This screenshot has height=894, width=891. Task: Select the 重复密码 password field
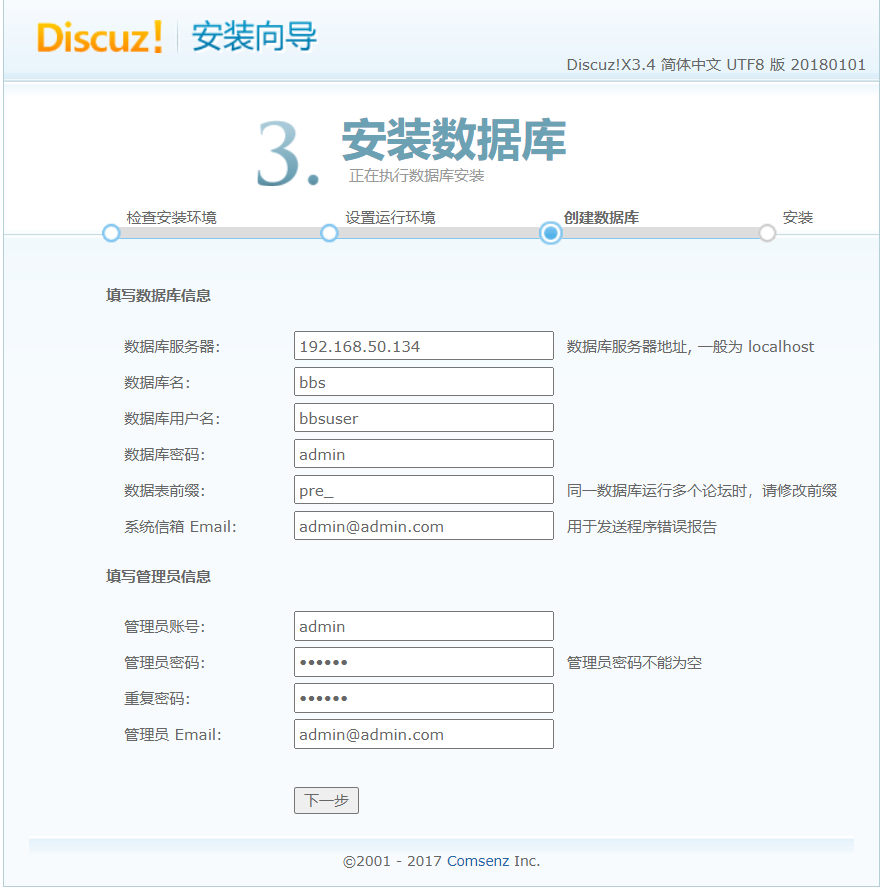tap(424, 698)
